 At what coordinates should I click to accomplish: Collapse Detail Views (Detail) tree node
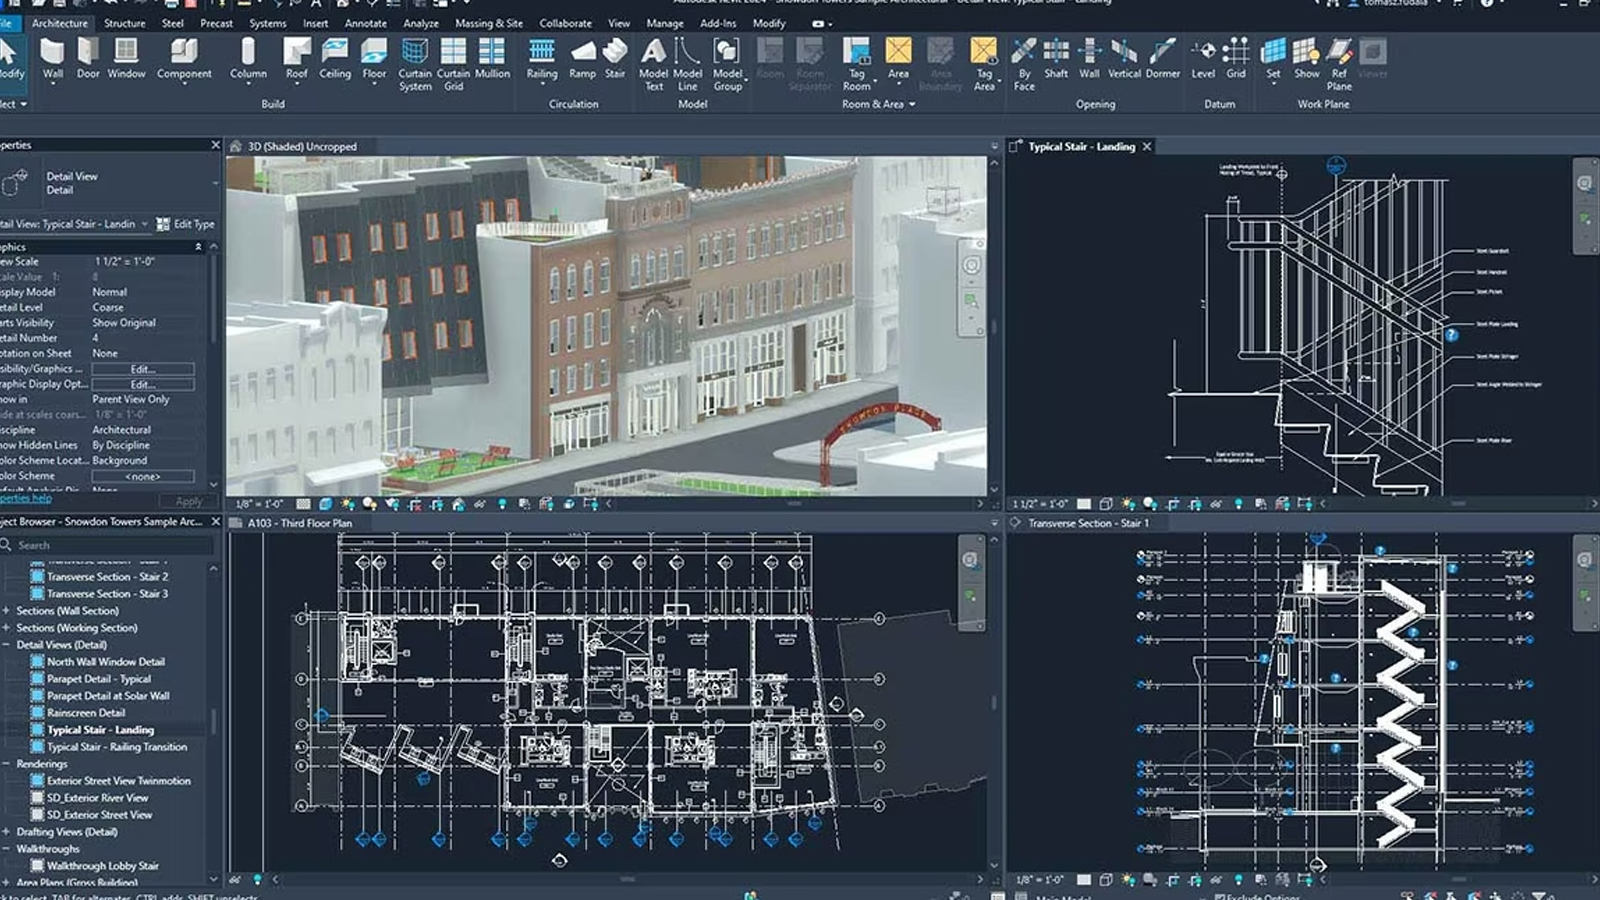point(6,645)
